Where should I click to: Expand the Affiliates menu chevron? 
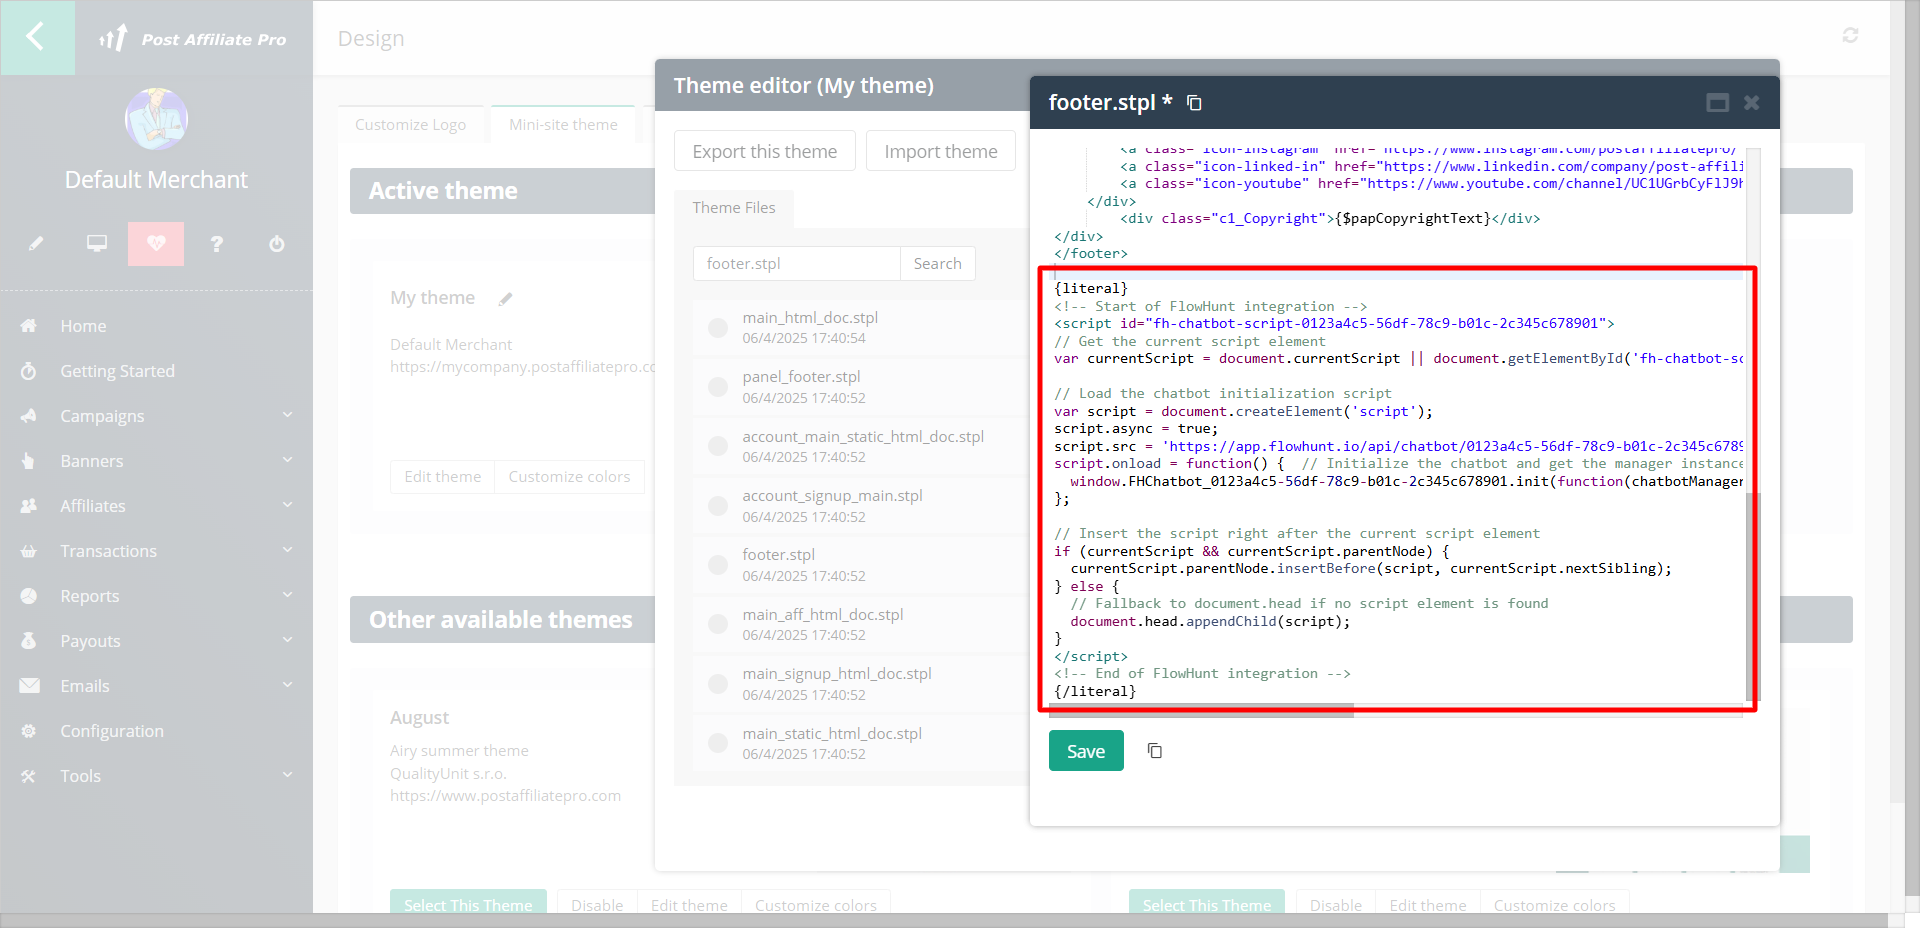pos(288,505)
